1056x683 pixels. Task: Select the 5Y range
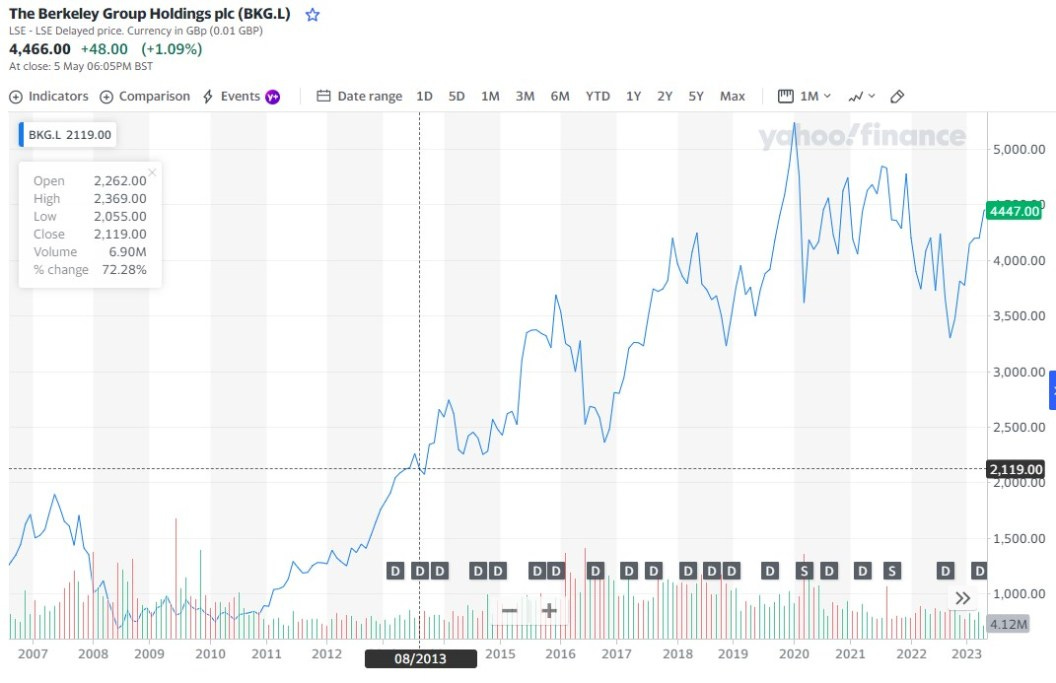tap(696, 96)
